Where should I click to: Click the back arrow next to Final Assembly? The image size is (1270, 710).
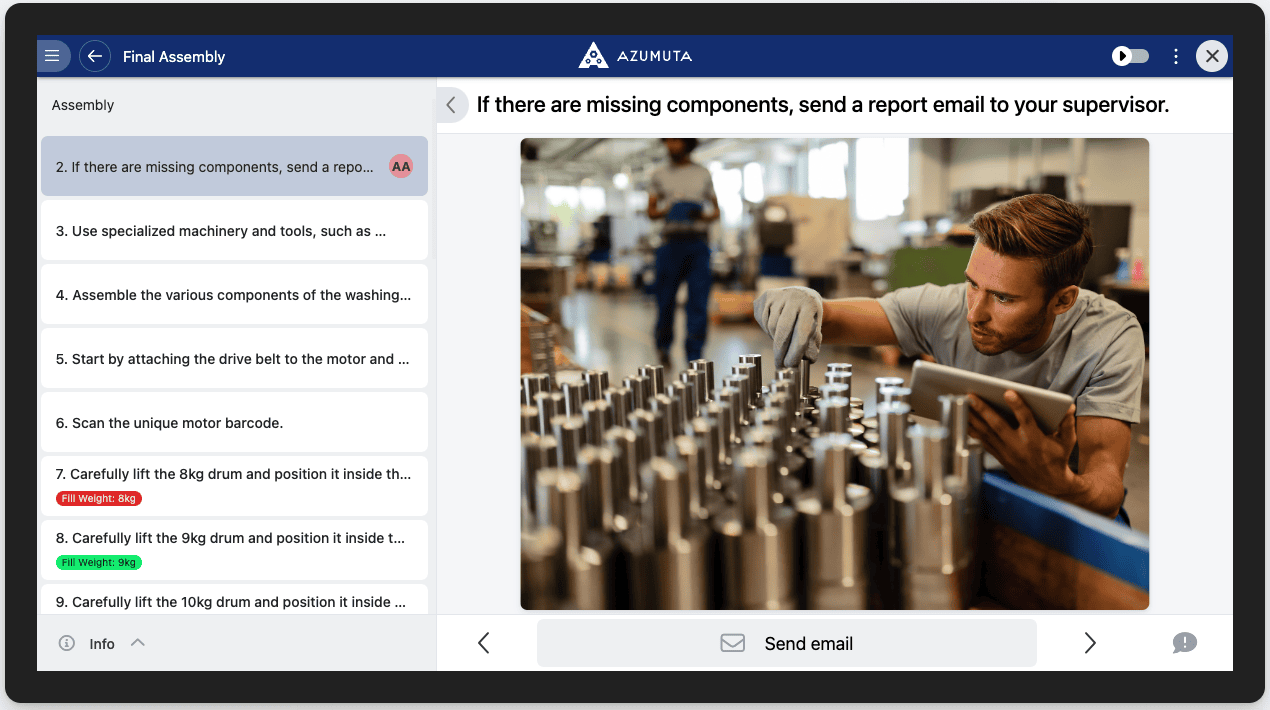(x=94, y=56)
